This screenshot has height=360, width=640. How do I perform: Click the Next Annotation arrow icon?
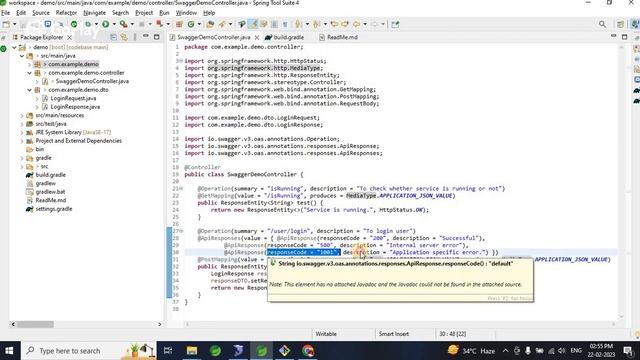298,24
